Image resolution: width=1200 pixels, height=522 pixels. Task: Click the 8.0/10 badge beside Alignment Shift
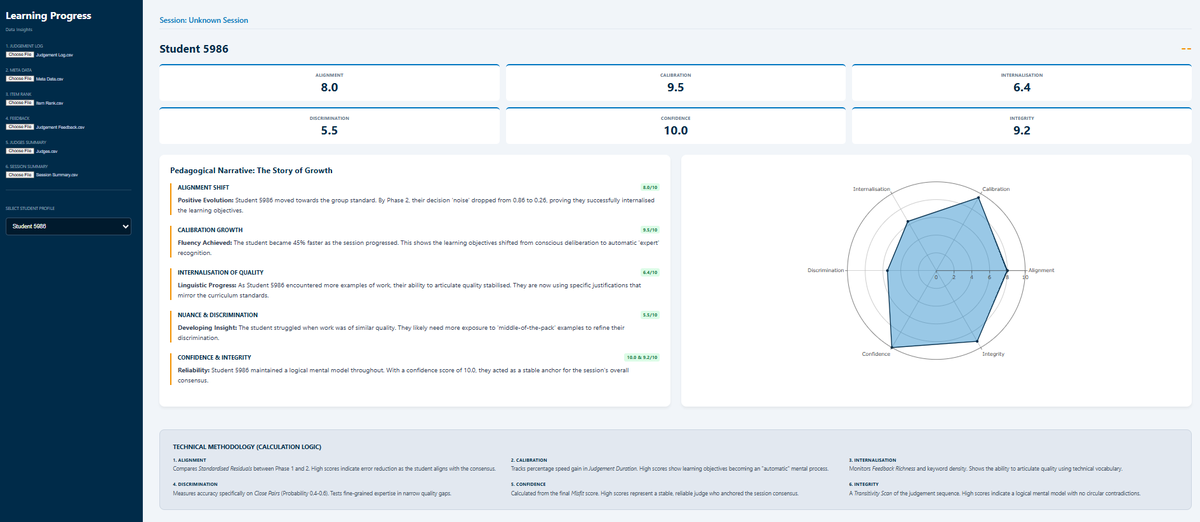point(649,187)
